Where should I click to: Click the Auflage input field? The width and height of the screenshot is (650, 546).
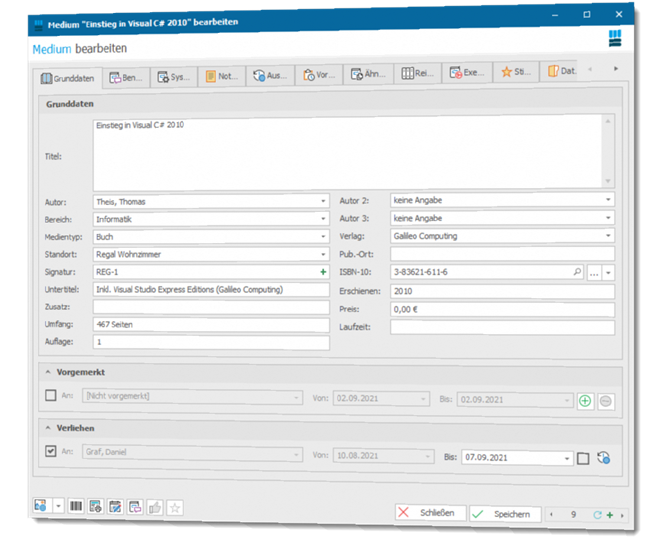[211, 342]
